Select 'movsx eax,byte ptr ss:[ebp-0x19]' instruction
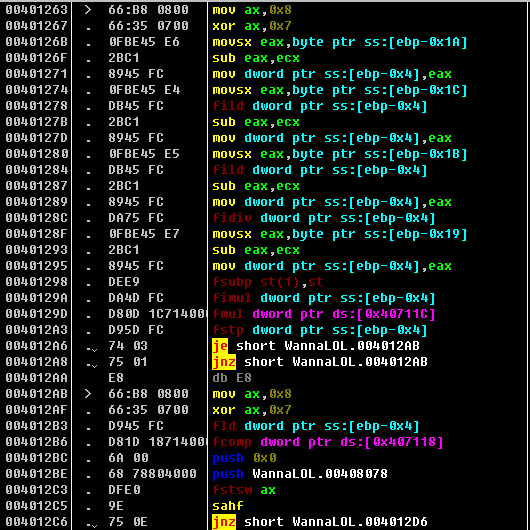 pos(340,234)
